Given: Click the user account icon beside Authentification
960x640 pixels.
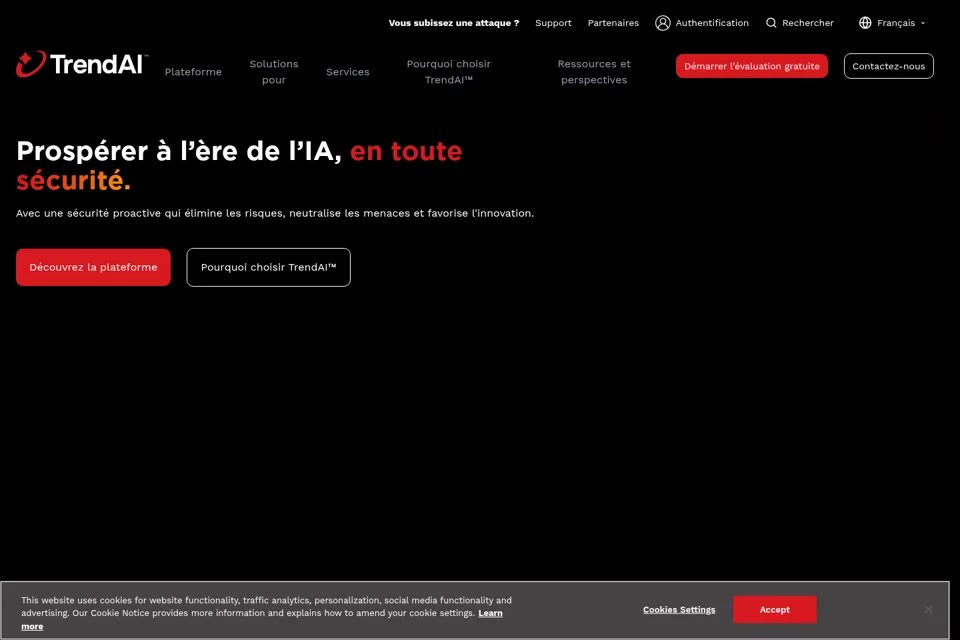Looking at the screenshot, I should (662, 23).
